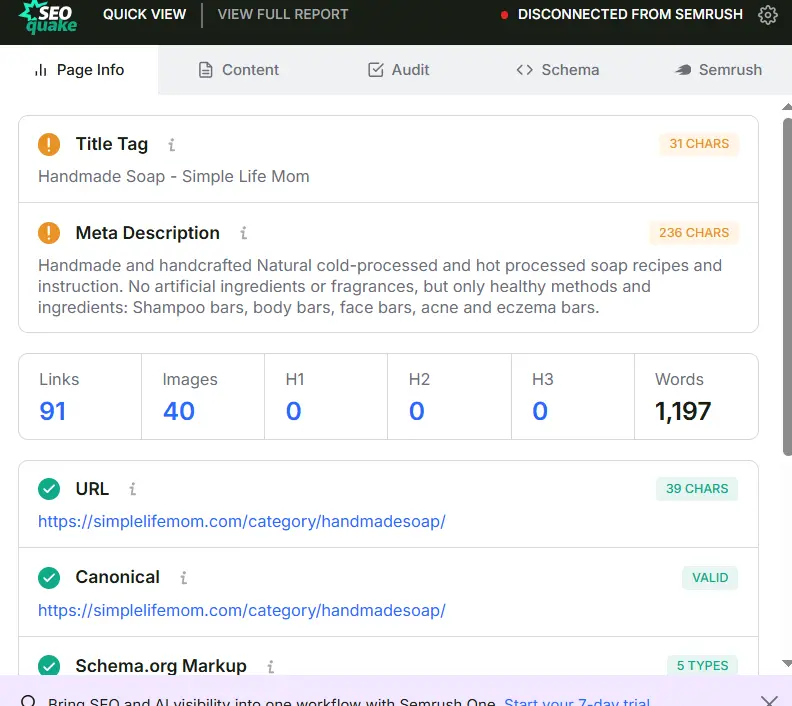792x706 pixels.
Task: Click the Images count 40
Action: click(x=178, y=411)
